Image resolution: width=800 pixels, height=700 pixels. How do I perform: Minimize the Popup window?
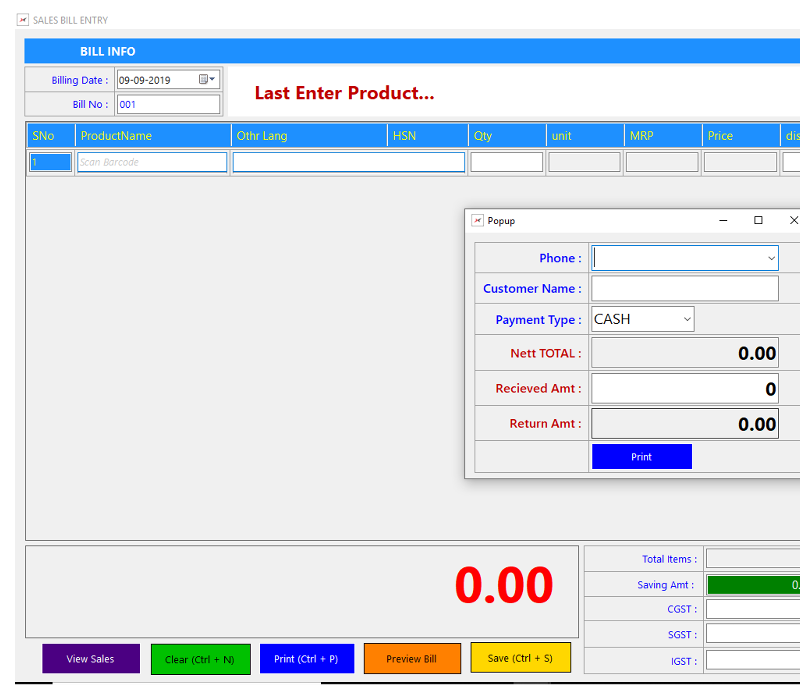click(723, 220)
